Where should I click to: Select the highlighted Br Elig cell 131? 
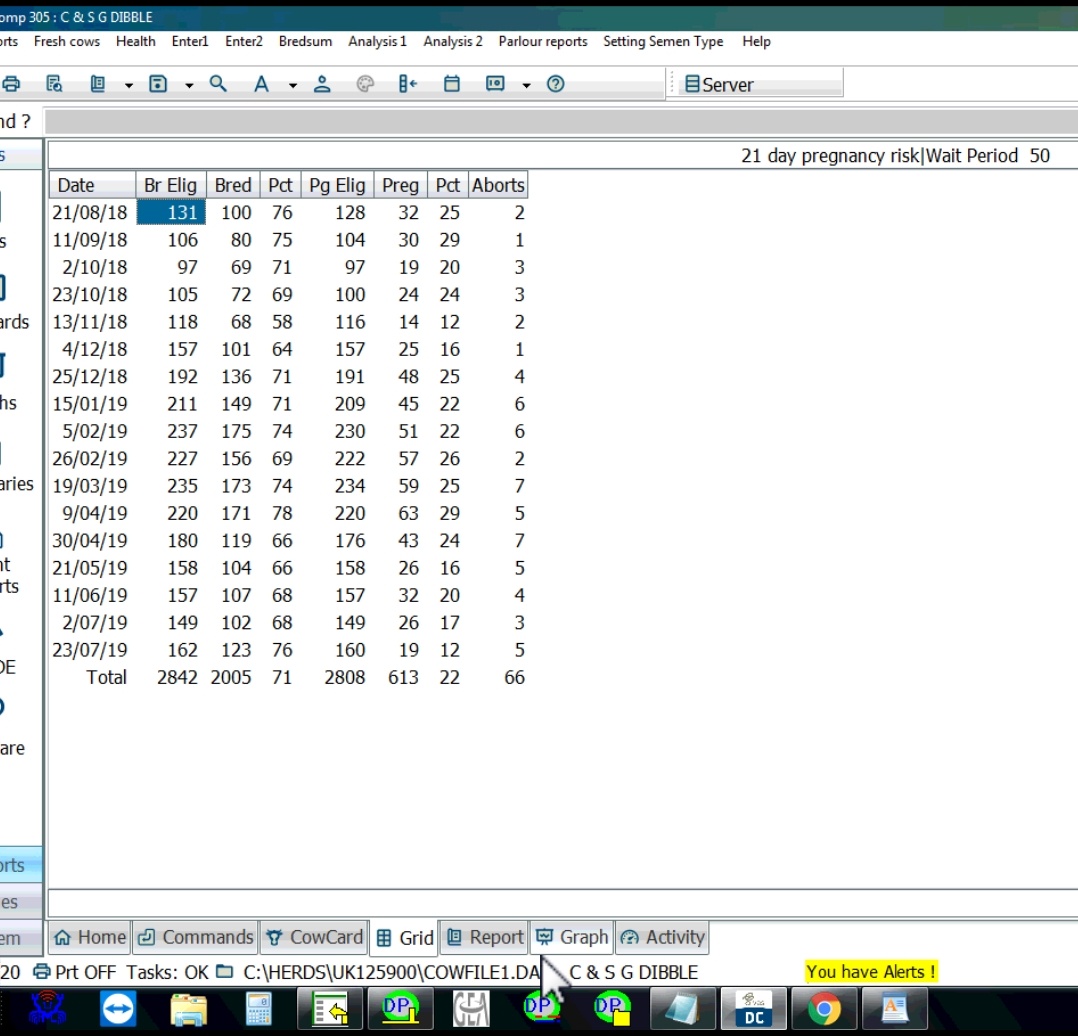[170, 212]
